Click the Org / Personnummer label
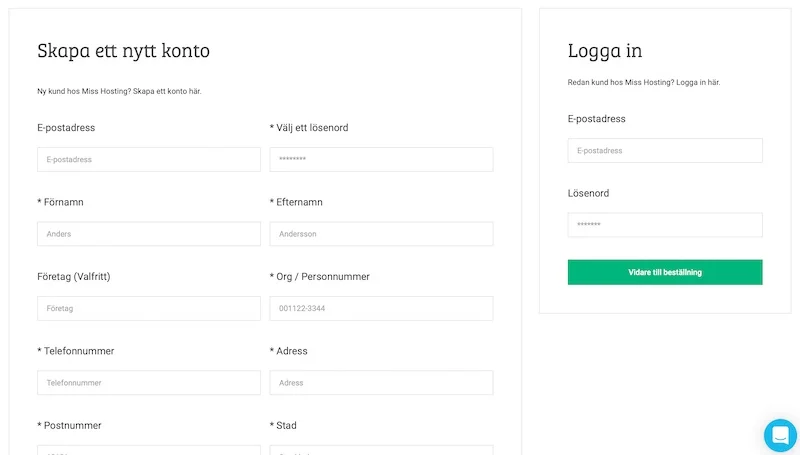Image resolution: width=800 pixels, height=455 pixels. coord(320,276)
